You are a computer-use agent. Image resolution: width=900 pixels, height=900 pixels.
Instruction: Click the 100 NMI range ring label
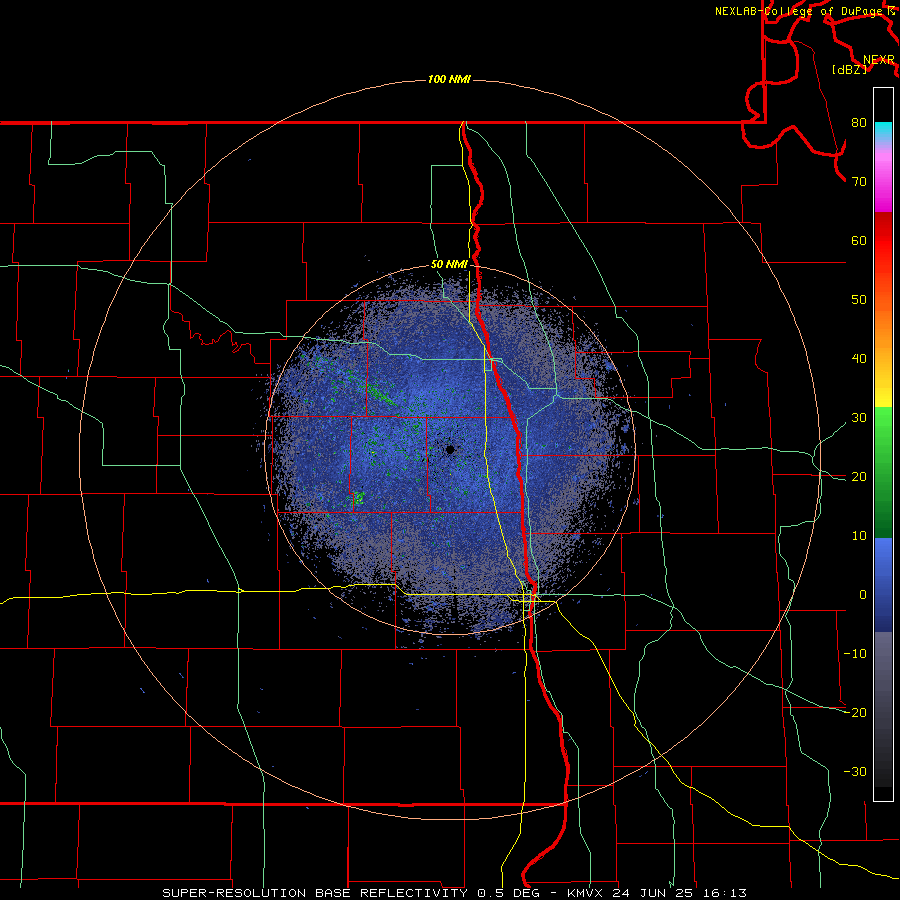click(x=449, y=79)
